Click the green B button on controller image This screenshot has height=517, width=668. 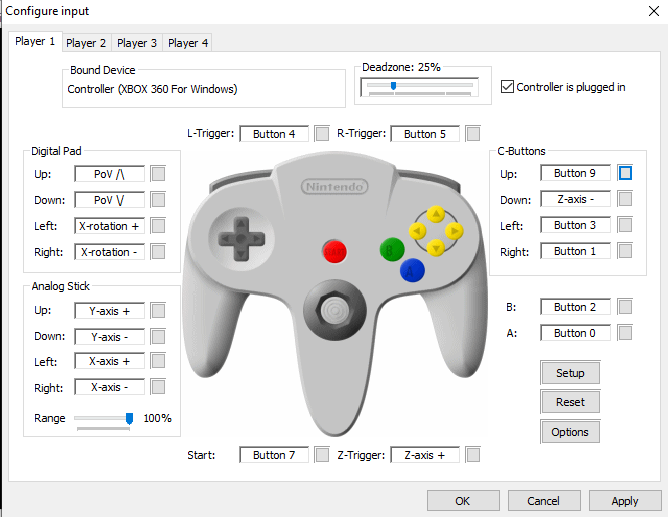click(x=392, y=250)
